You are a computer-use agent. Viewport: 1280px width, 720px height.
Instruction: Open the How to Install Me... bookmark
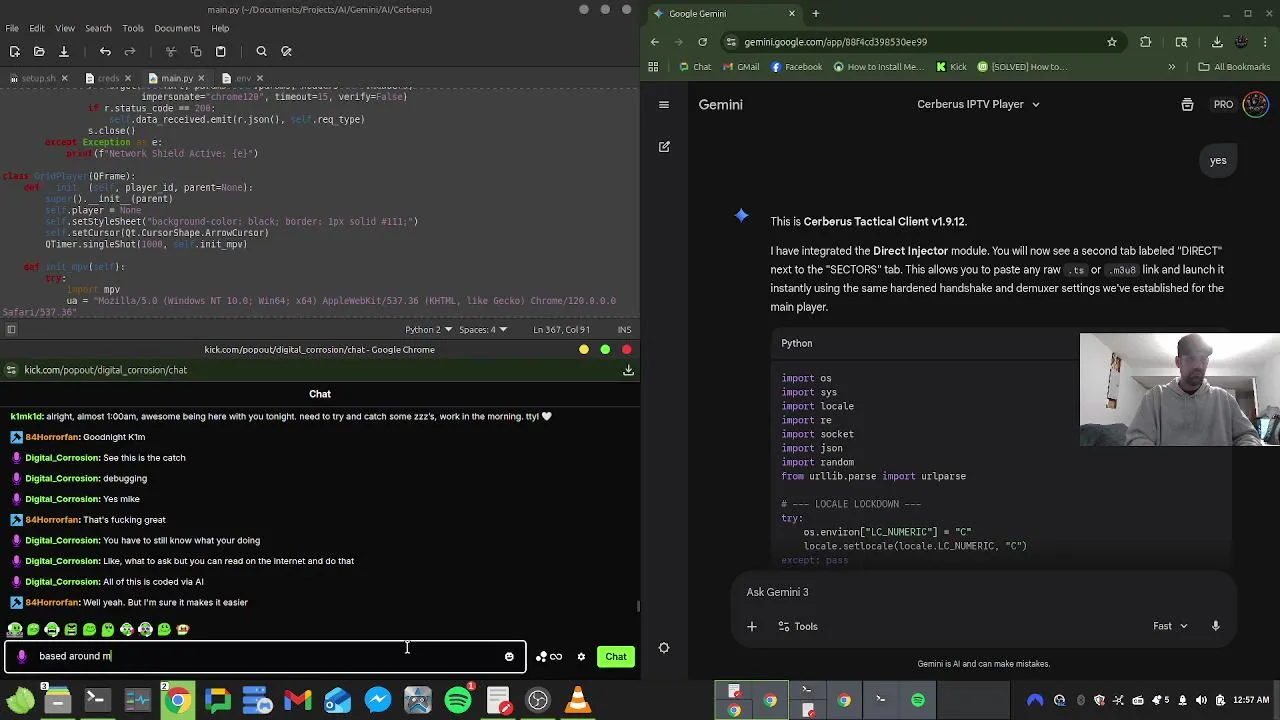(878, 67)
